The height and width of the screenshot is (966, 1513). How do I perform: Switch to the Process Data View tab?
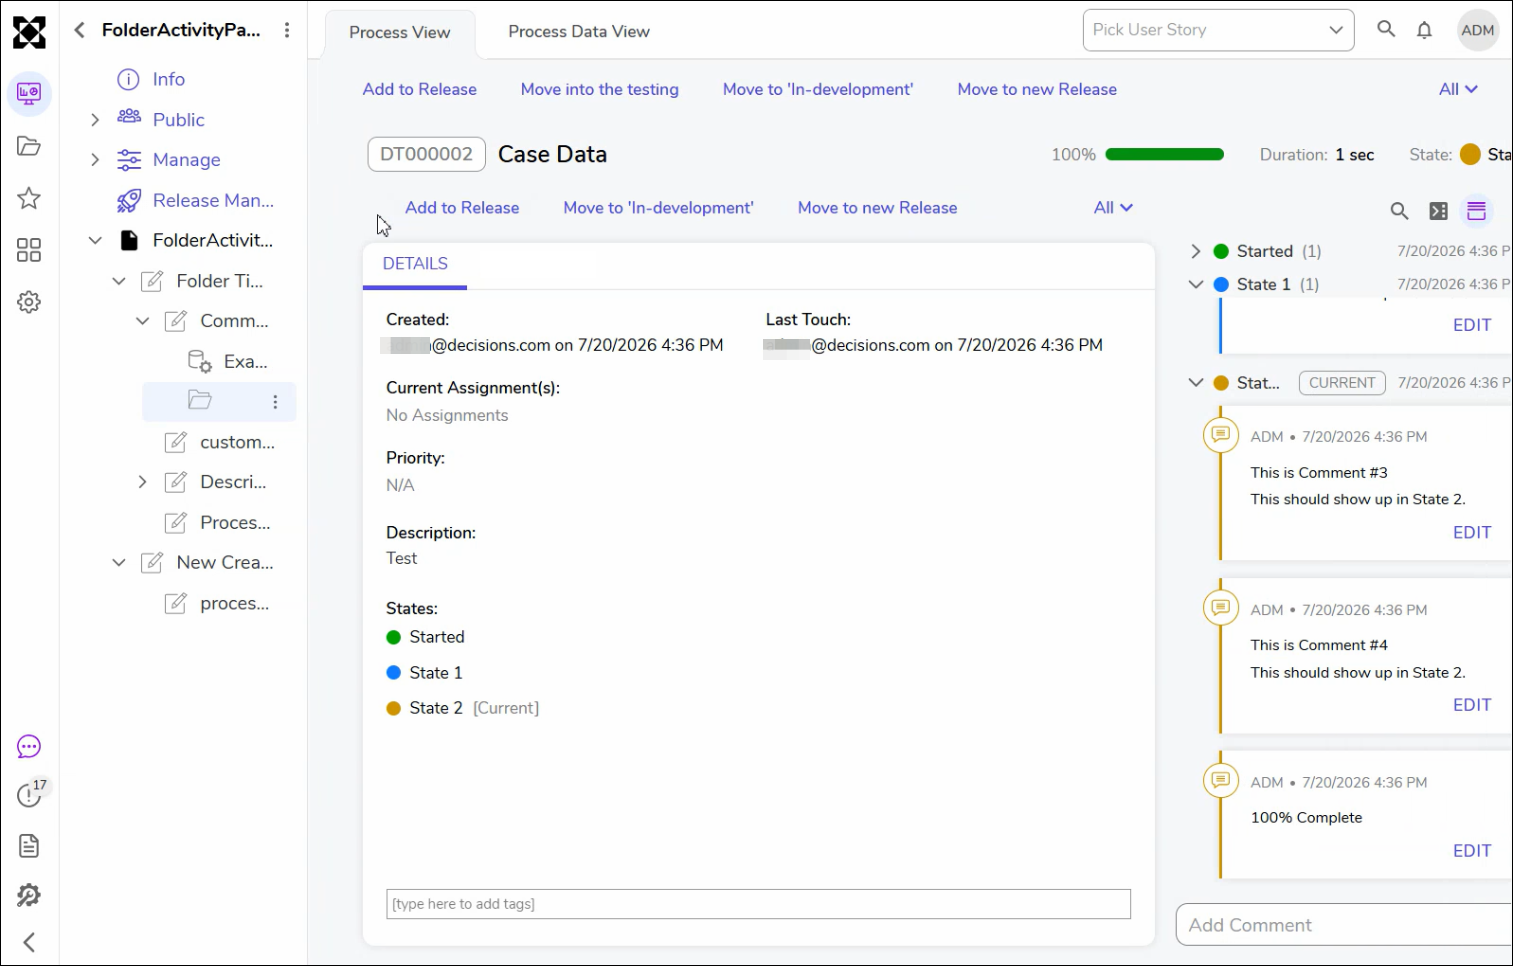tap(579, 31)
